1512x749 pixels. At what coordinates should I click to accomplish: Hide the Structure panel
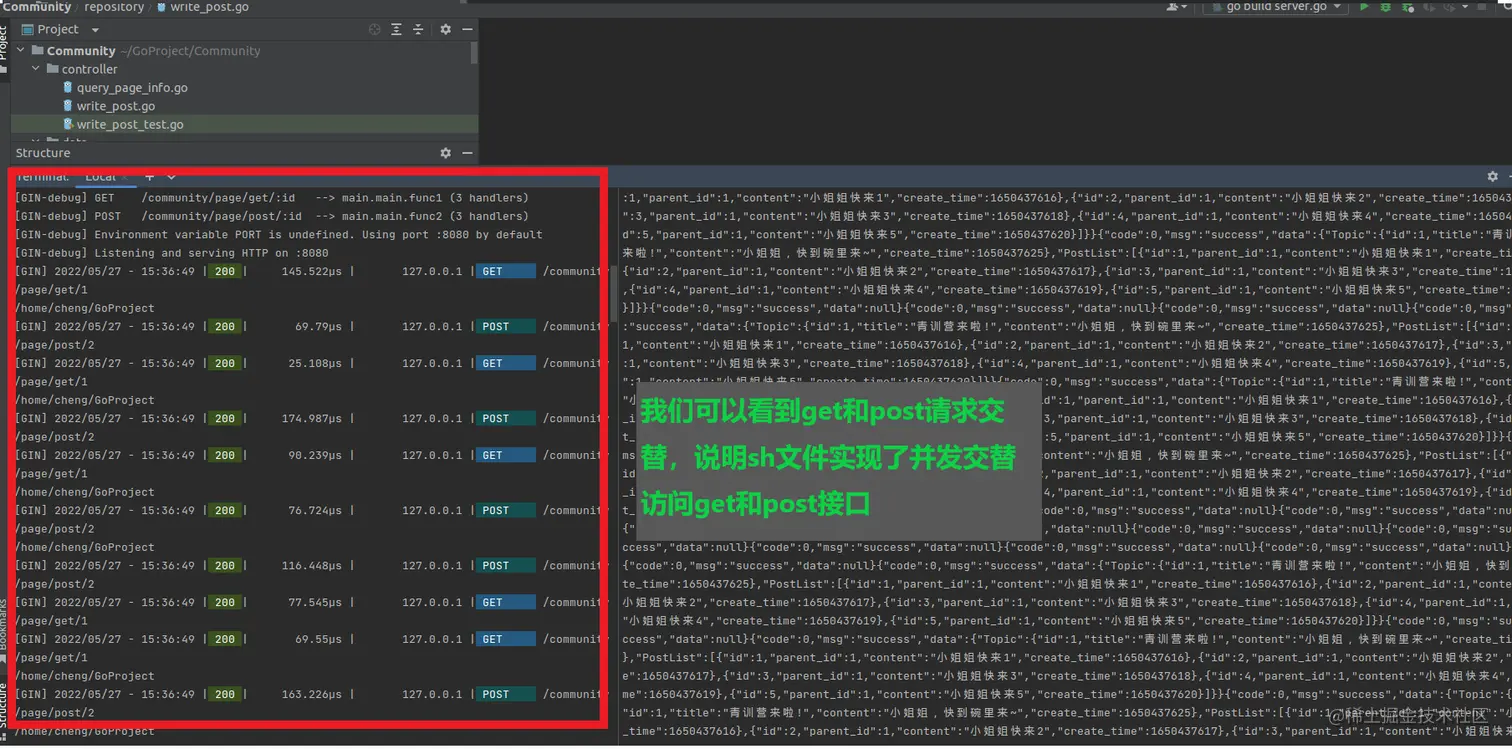tap(466, 153)
